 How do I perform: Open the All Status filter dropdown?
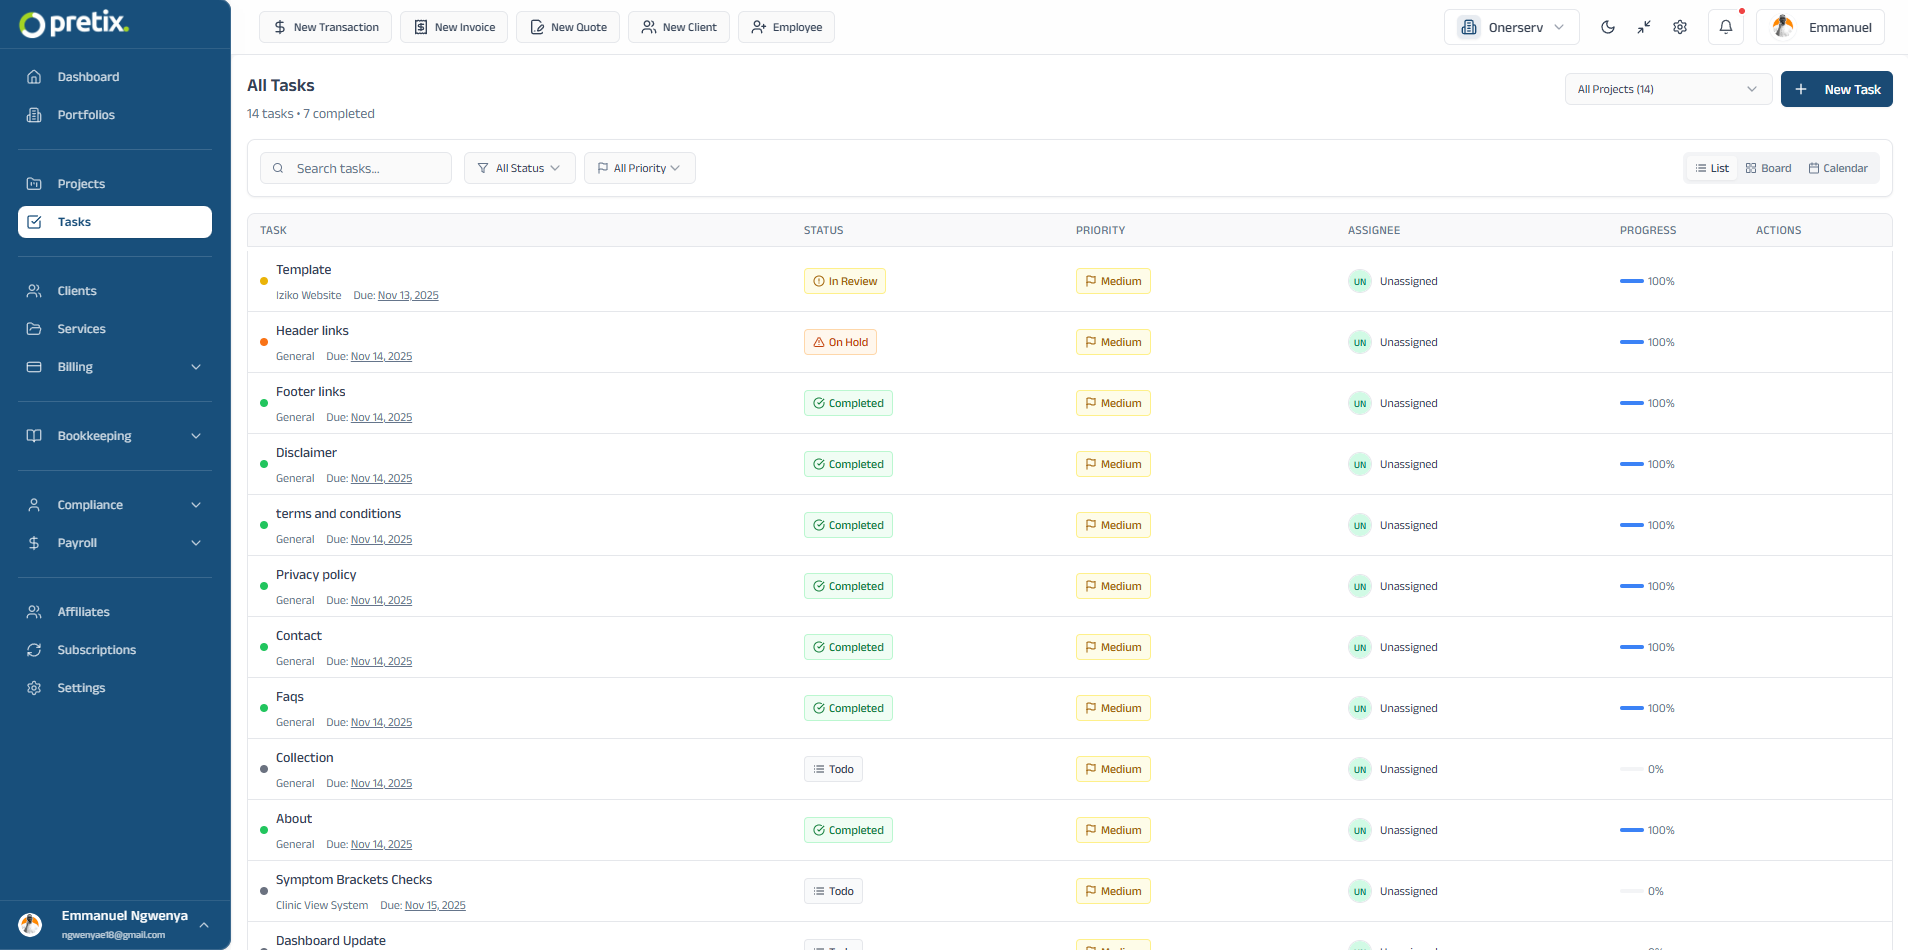pyautogui.click(x=519, y=168)
